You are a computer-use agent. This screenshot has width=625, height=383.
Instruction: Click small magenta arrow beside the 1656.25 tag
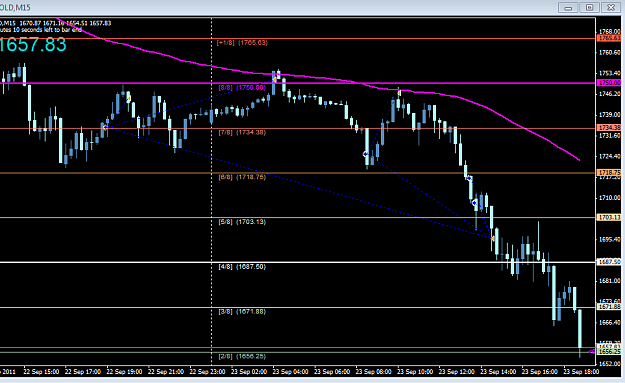592,352
